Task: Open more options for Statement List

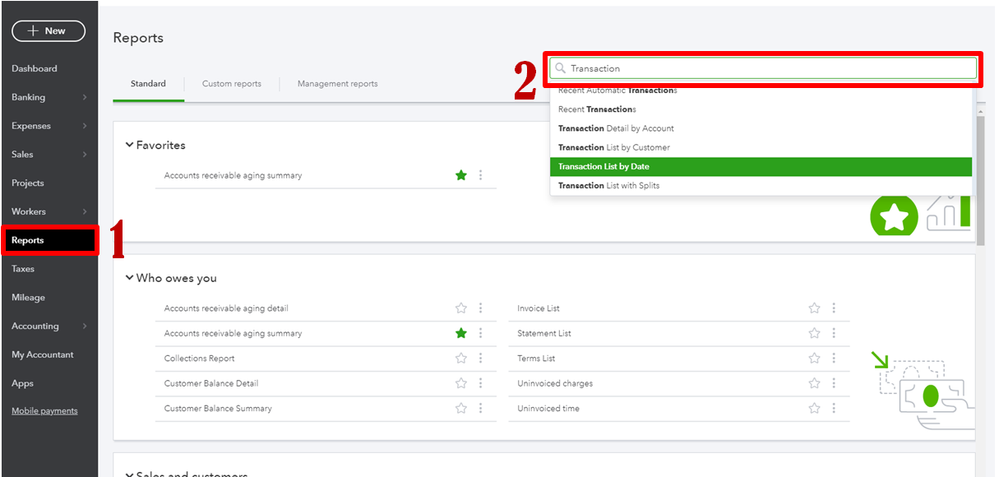Action: tap(833, 333)
